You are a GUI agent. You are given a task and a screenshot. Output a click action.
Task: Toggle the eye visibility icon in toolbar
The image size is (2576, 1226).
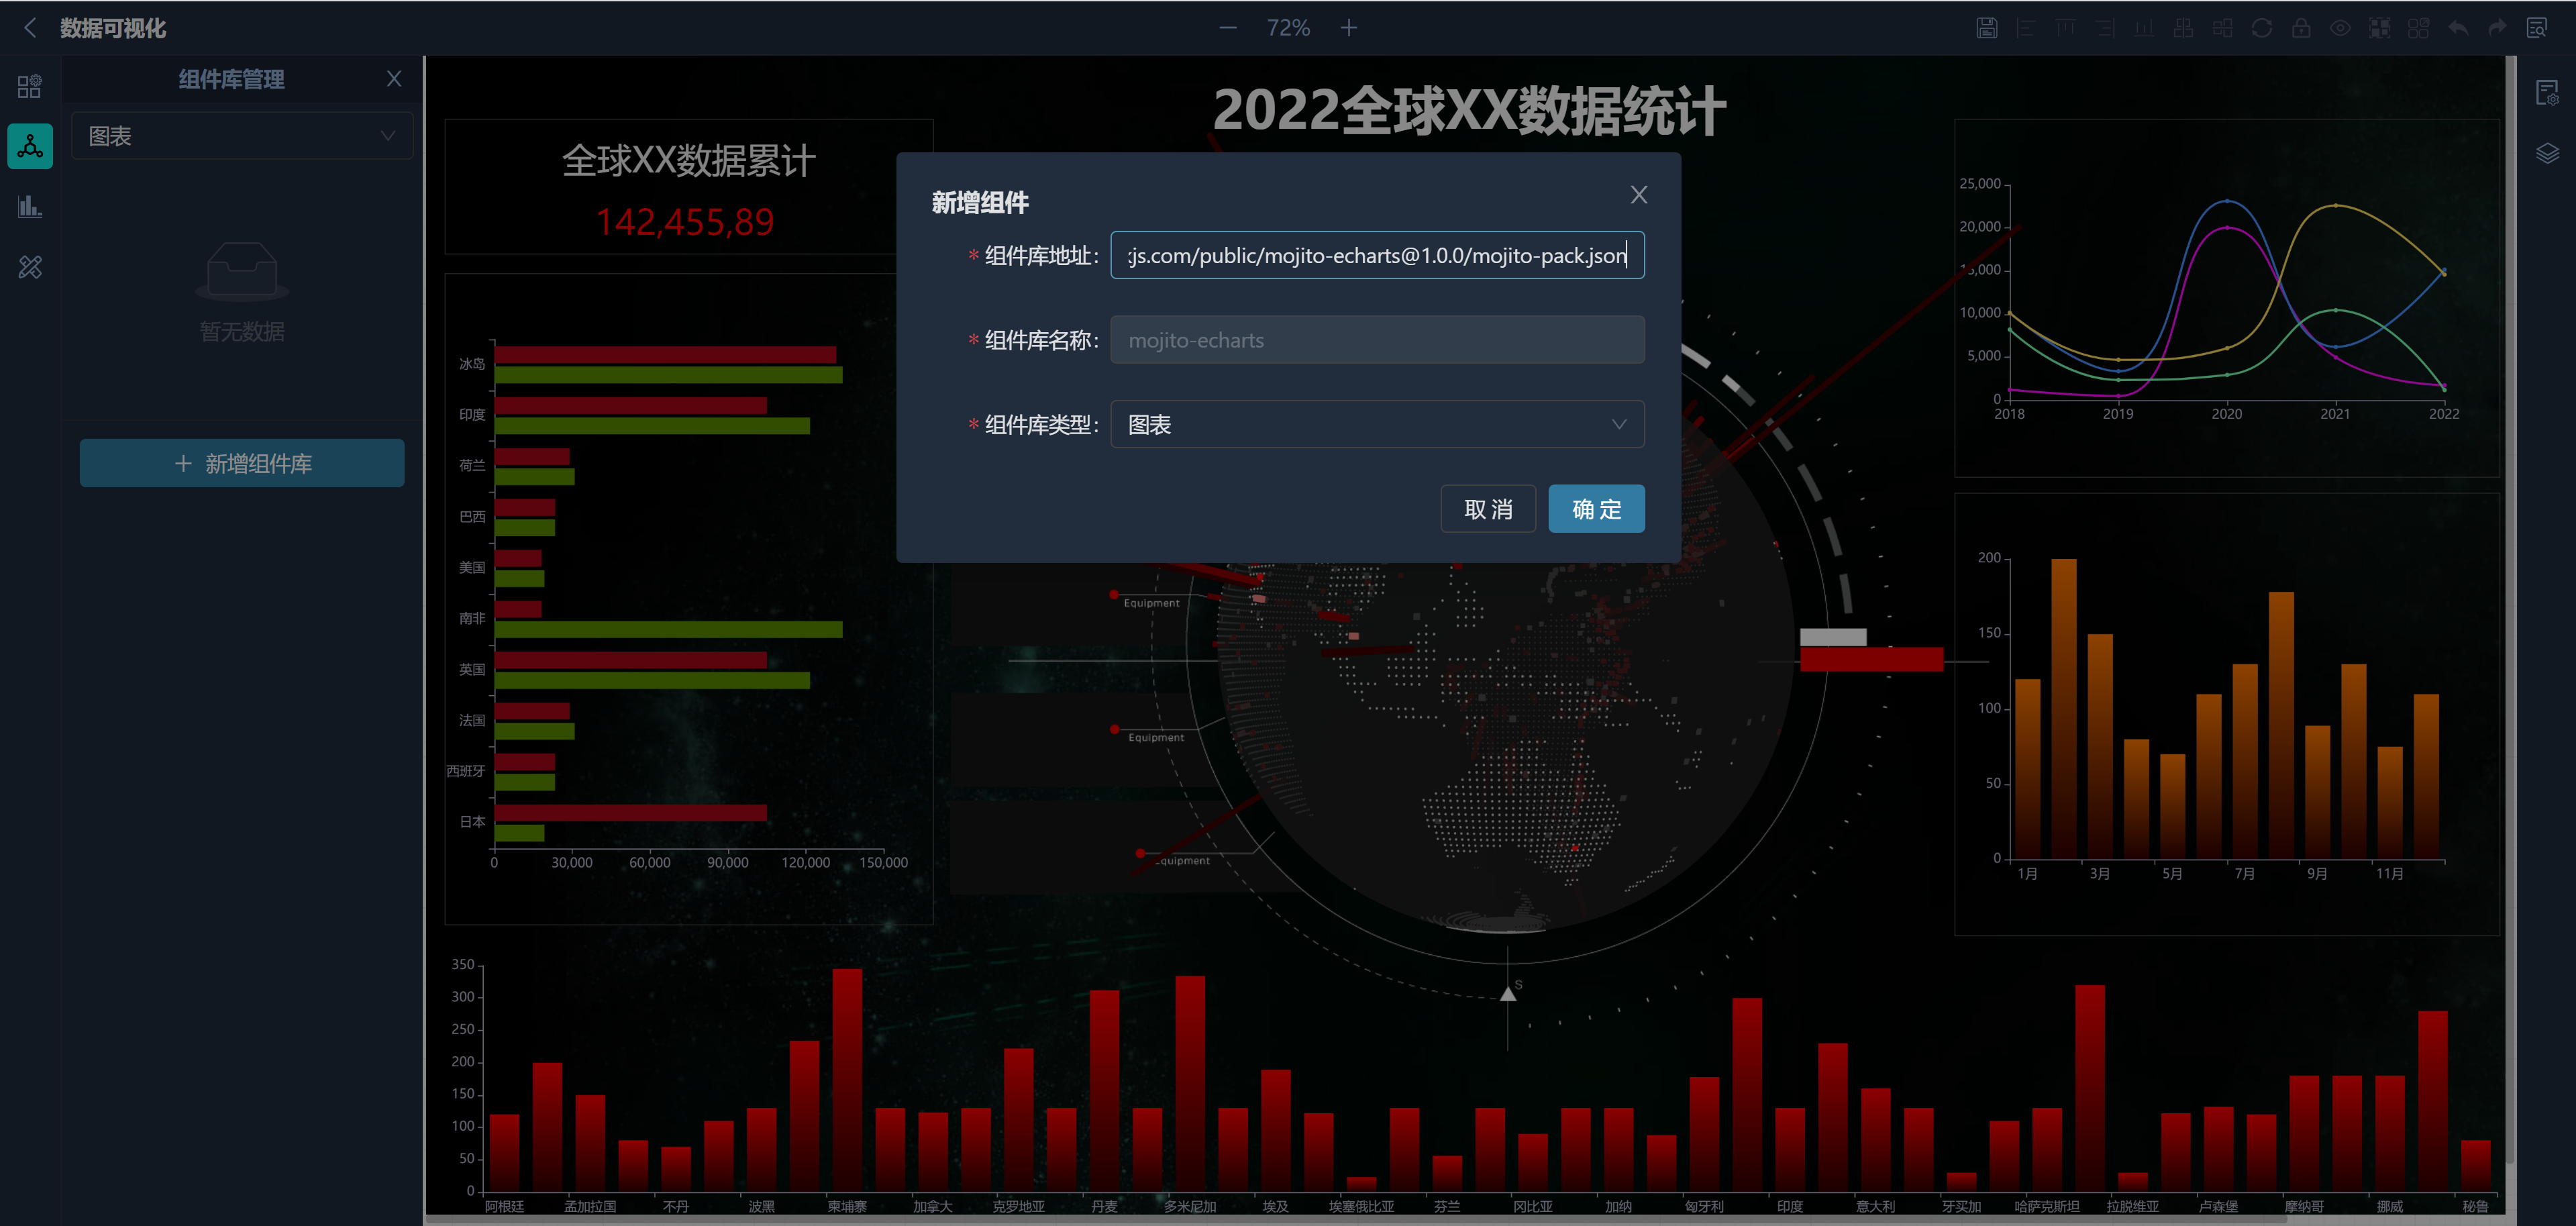2340,28
